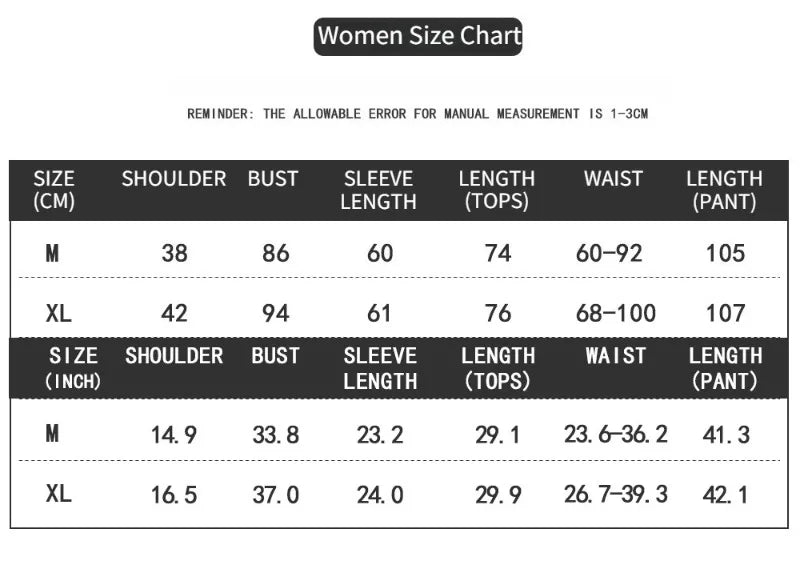Screen dimensions: 800x585
Task: Click the M shoulder value 14.9
Action: (173, 435)
